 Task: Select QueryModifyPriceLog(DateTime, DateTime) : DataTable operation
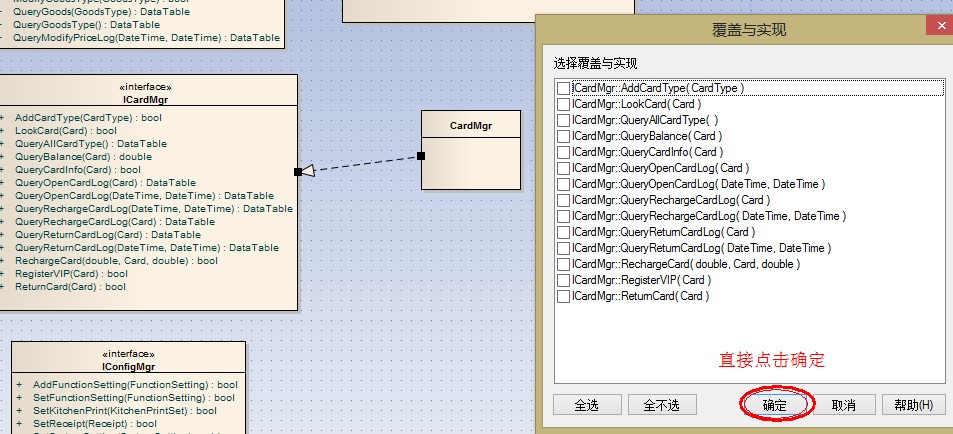[146, 38]
